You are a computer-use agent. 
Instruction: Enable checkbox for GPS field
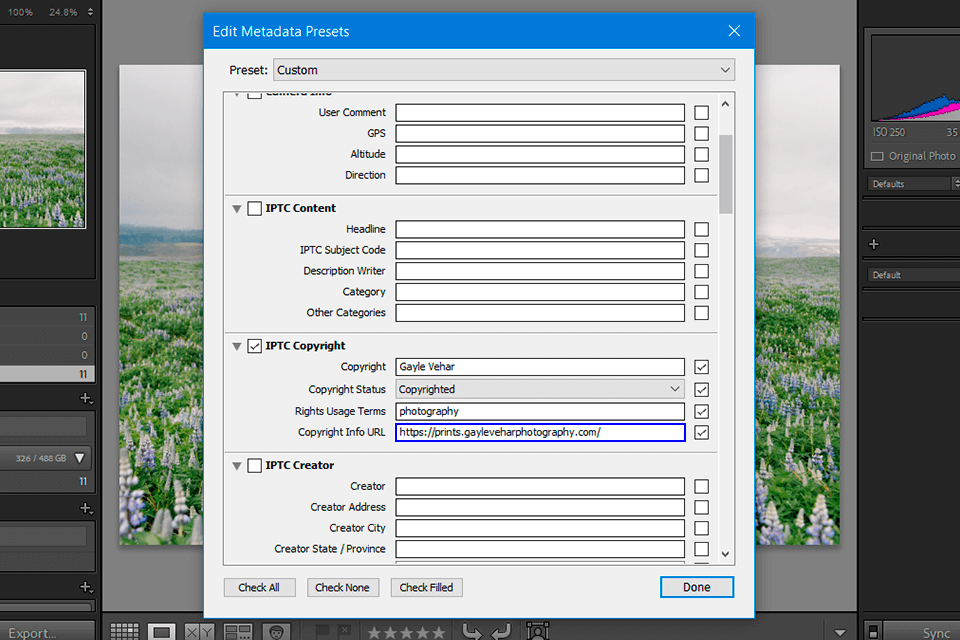coord(702,134)
